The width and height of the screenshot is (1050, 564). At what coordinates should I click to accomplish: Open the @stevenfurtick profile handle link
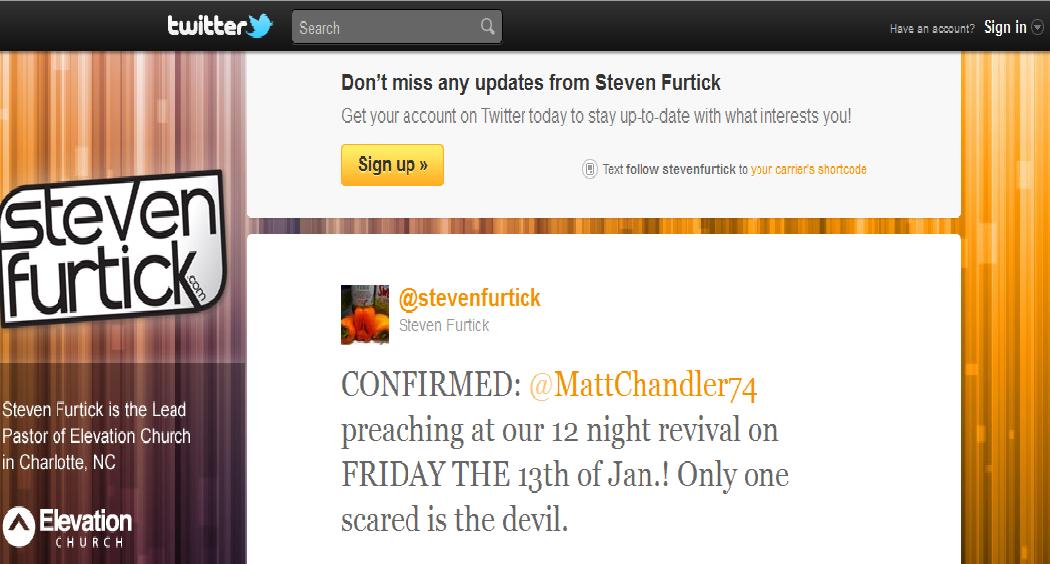tap(469, 298)
